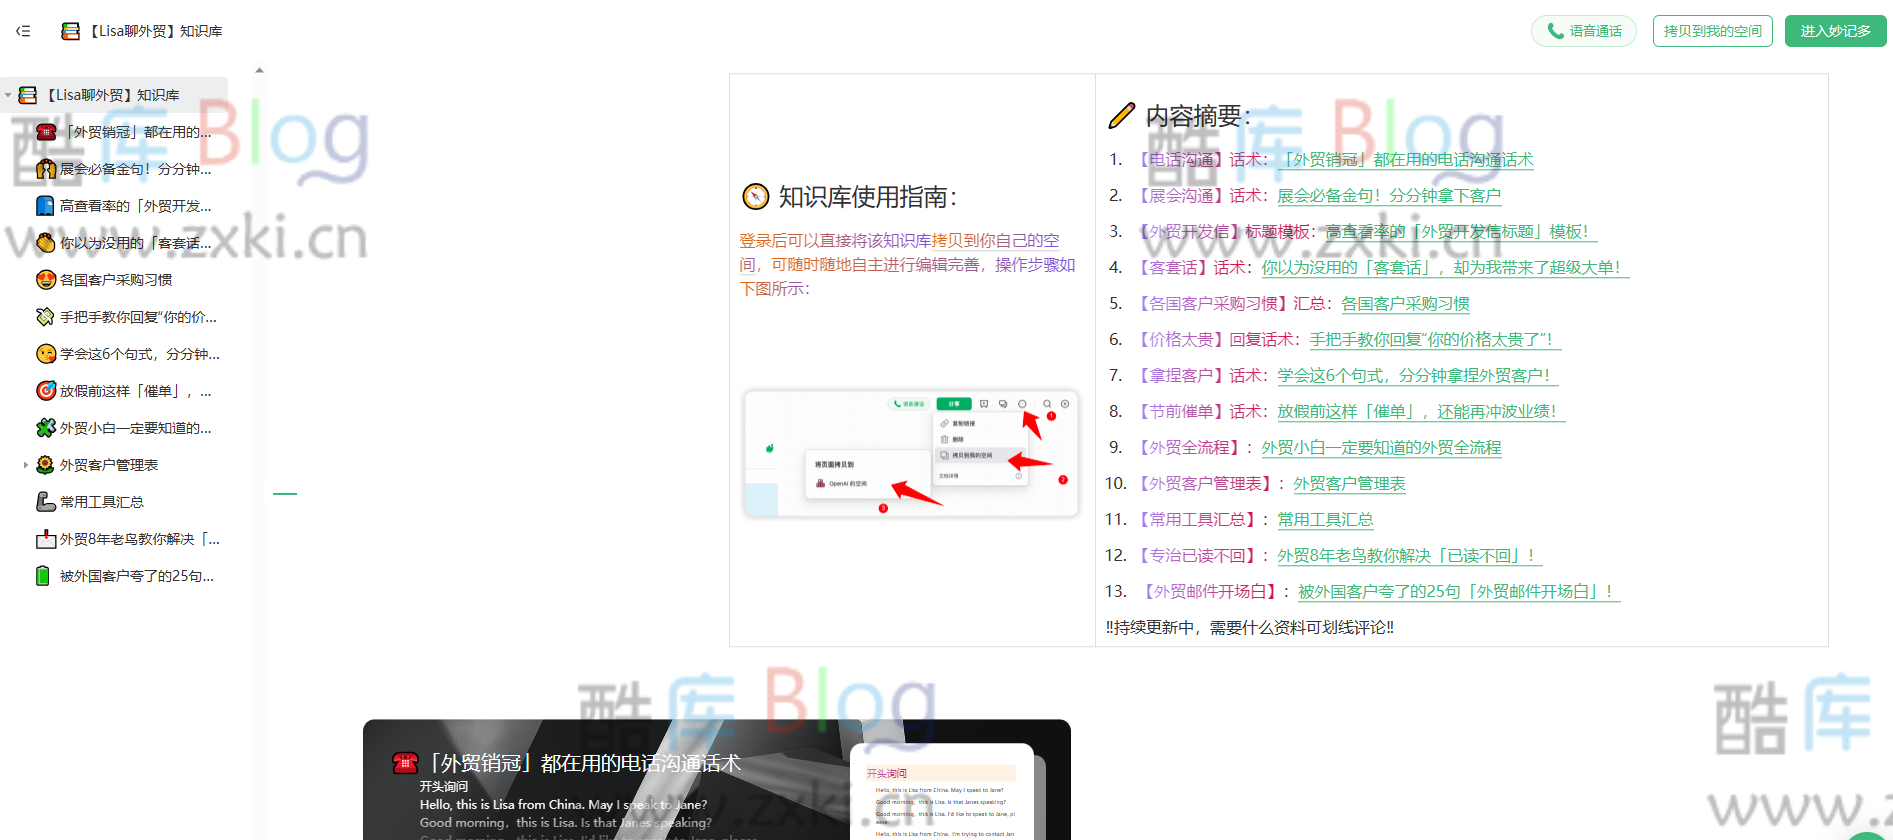Open the link 外贸8年老鸟教你解决已读不回

1409,556
